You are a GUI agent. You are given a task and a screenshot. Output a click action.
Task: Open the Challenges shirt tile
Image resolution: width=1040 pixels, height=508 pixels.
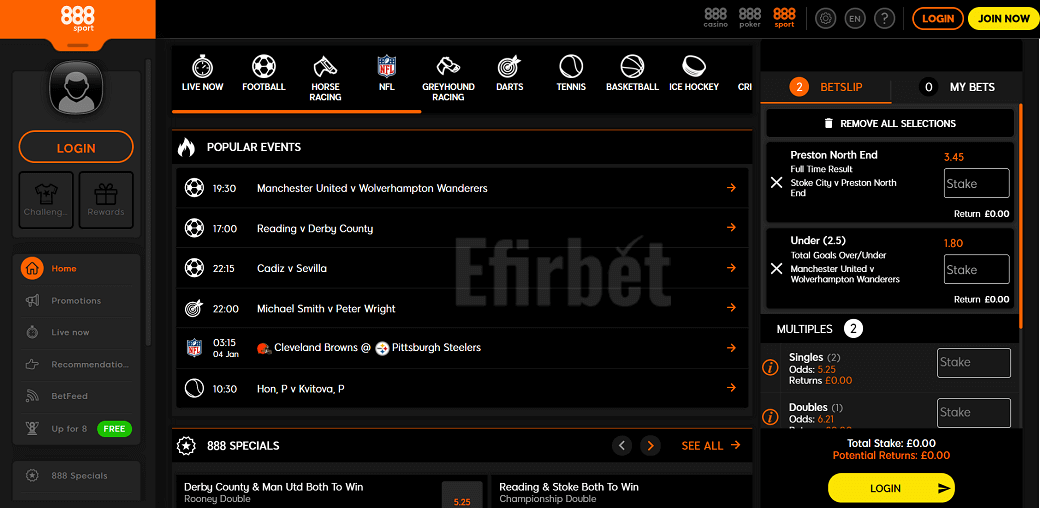click(46, 200)
